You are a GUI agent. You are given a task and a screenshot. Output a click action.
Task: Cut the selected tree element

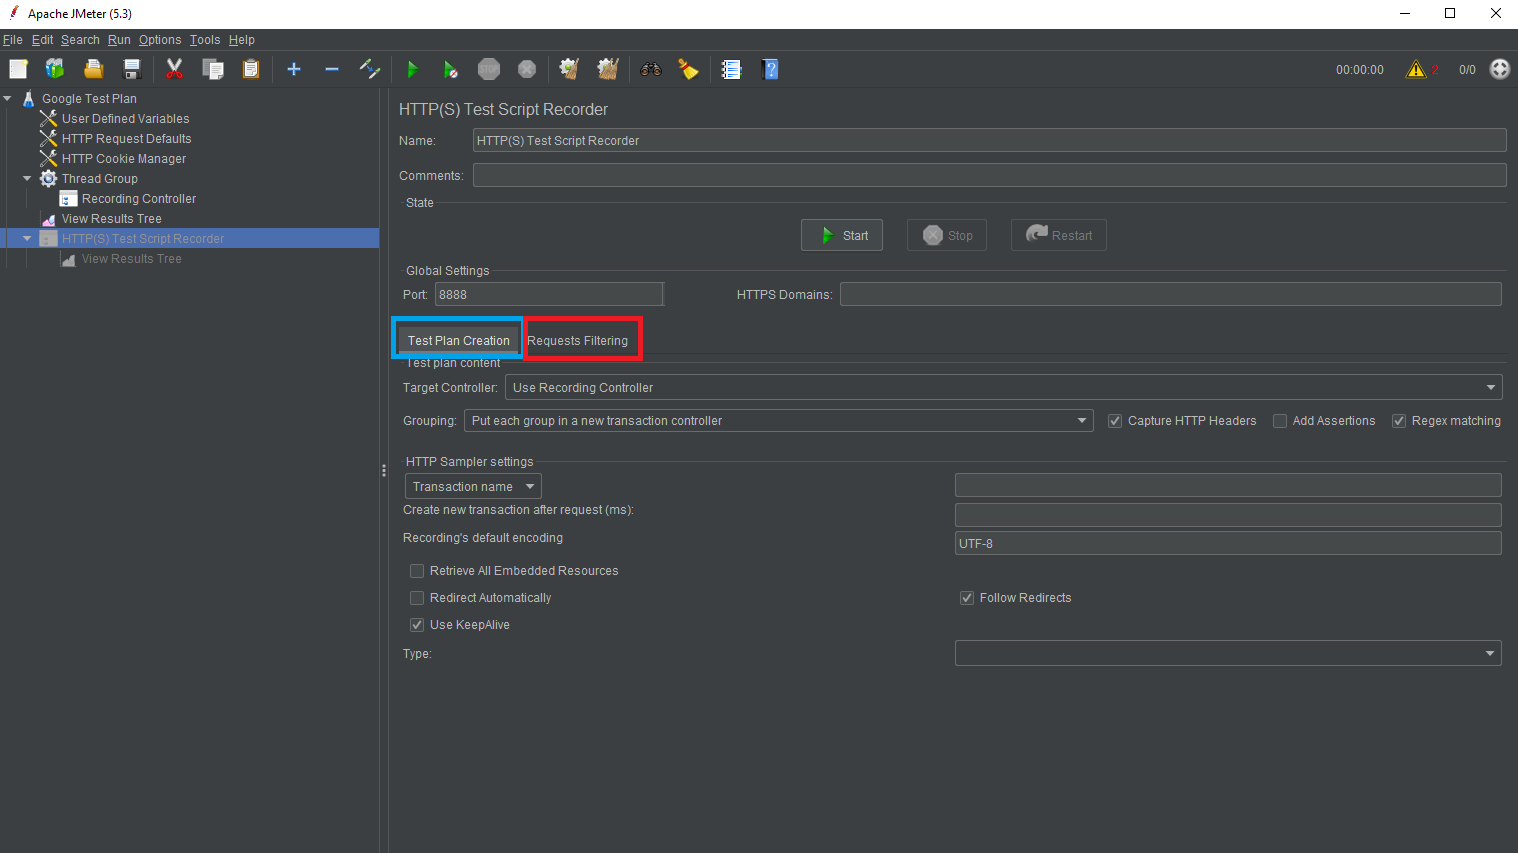[x=173, y=69]
